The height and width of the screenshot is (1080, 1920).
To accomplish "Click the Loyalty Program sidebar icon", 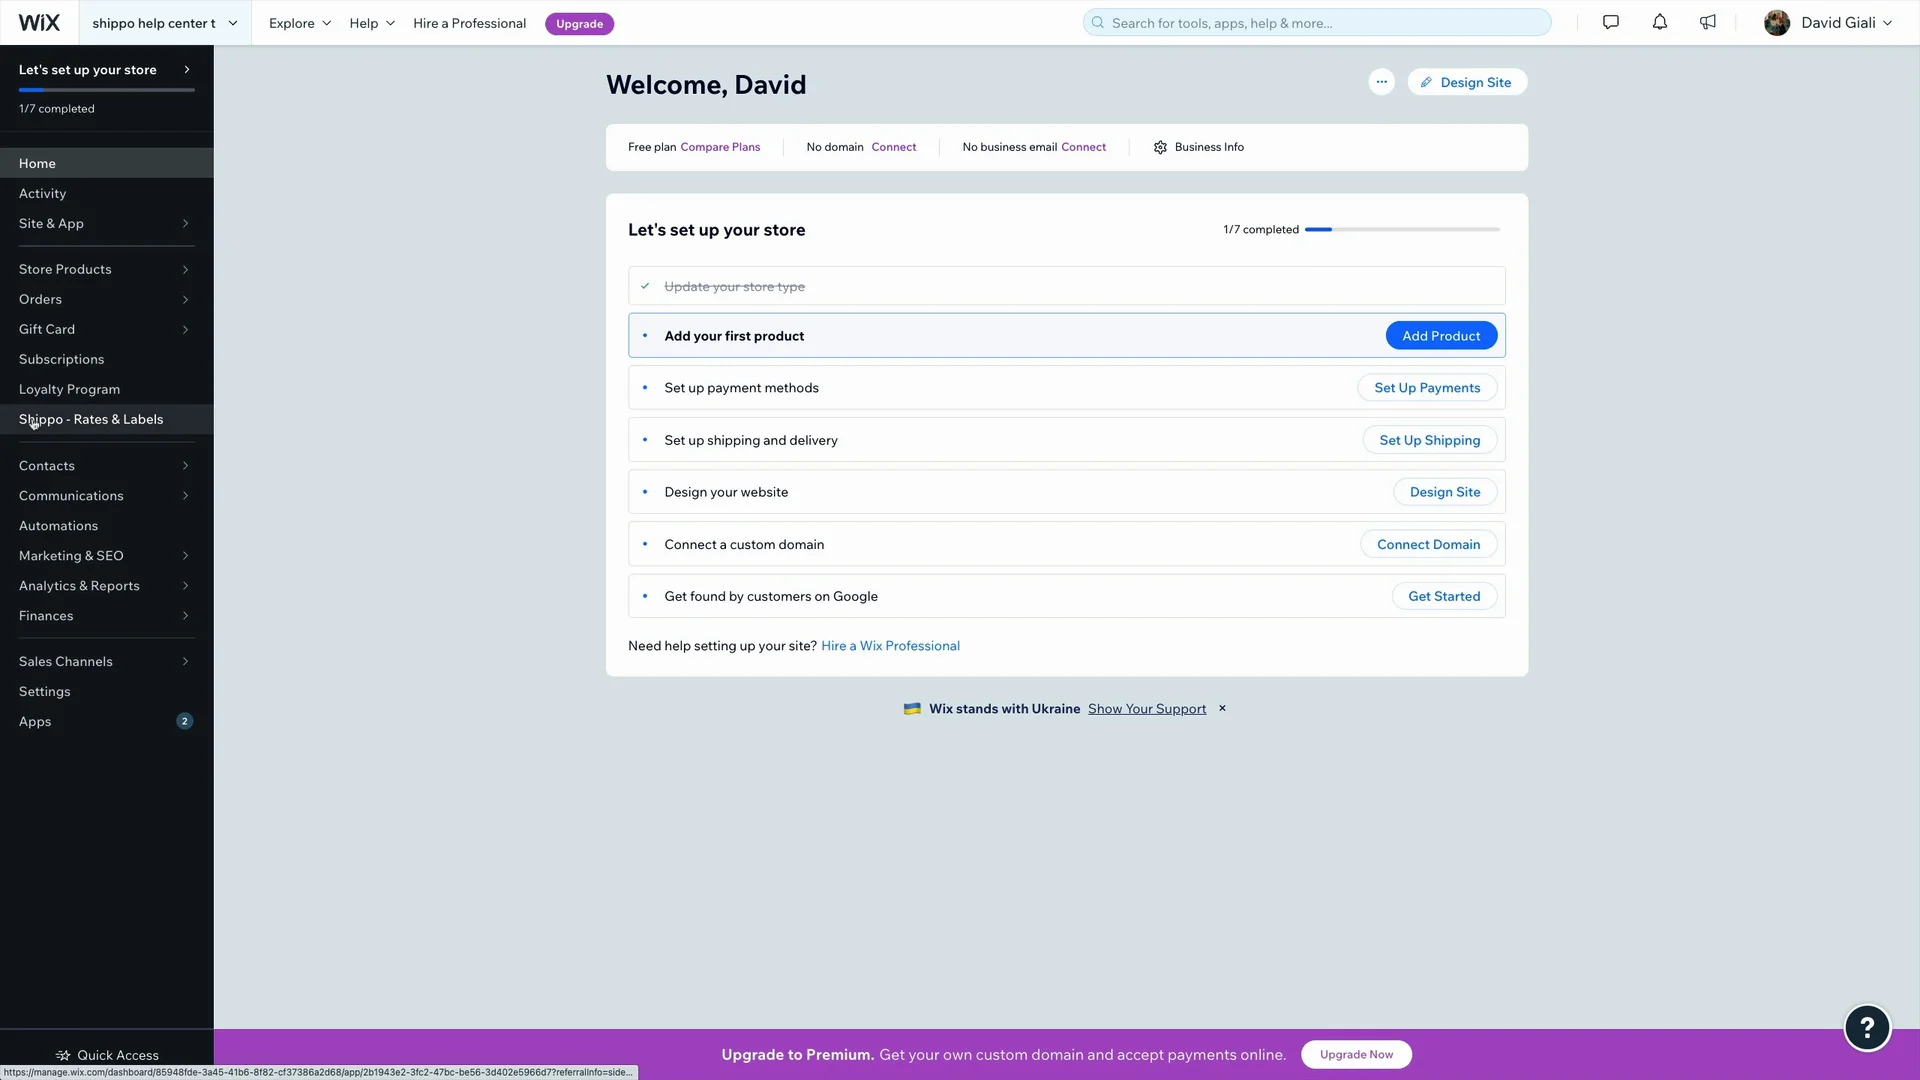I will 69,388.
